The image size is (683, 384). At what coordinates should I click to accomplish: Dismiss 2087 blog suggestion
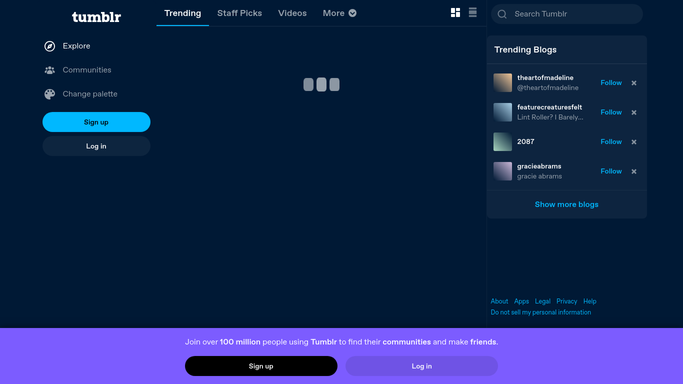point(634,142)
